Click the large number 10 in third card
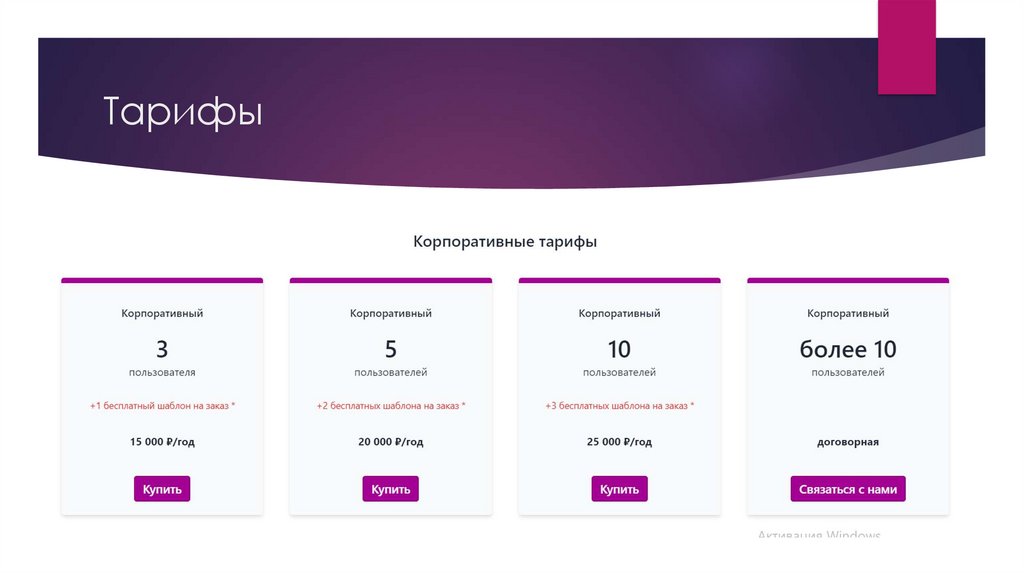This screenshot has height=574, width=1024. tap(619, 349)
